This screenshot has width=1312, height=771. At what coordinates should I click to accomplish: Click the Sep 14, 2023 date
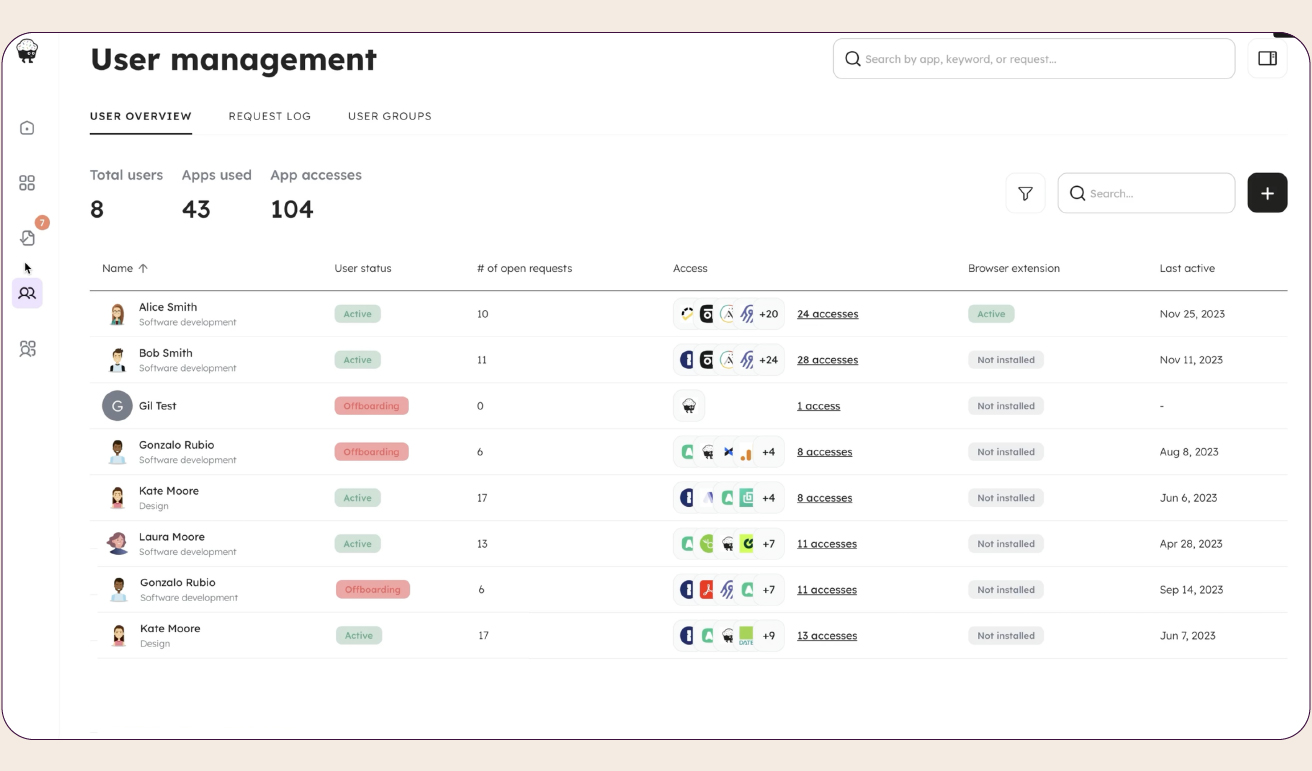pos(1192,590)
